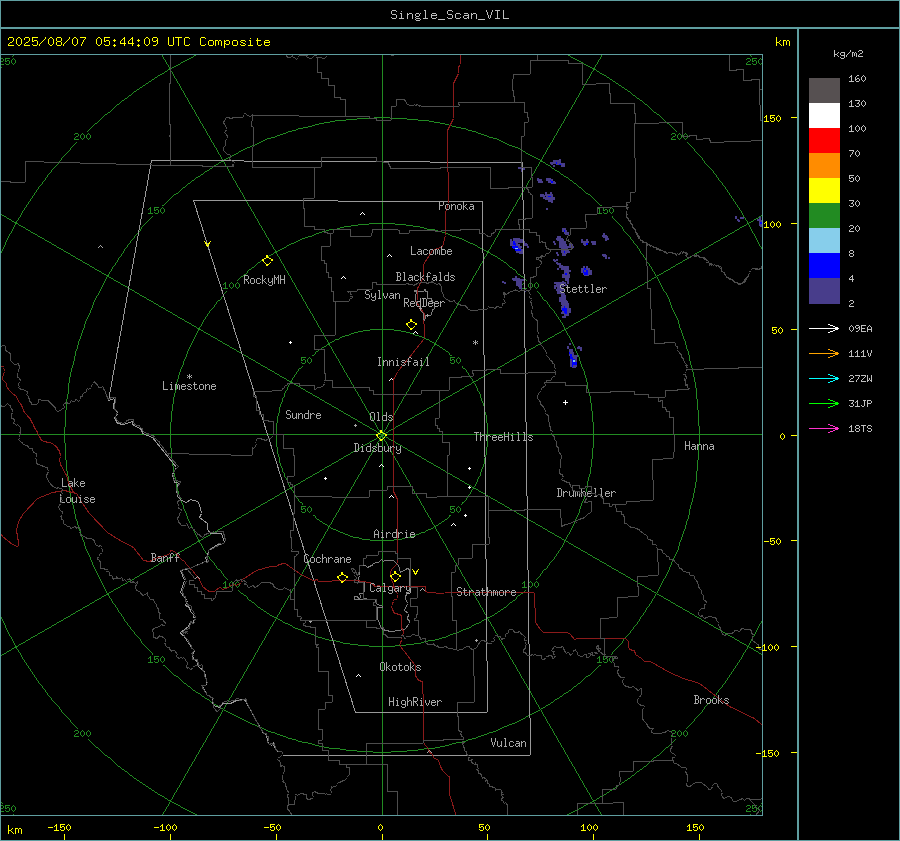900x841 pixels.
Task: Click the legend value 8
Action: coord(851,253)
